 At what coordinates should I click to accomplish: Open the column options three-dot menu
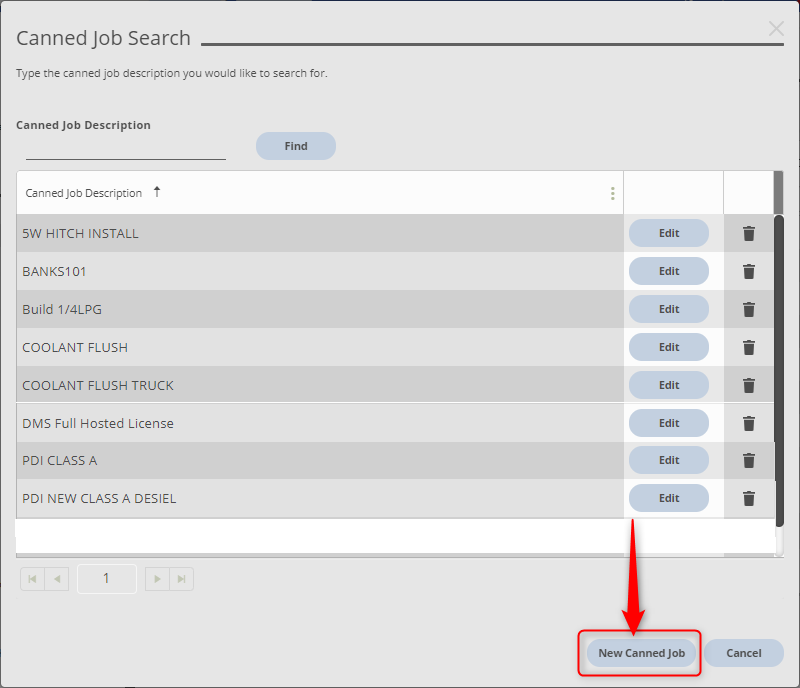612,193
